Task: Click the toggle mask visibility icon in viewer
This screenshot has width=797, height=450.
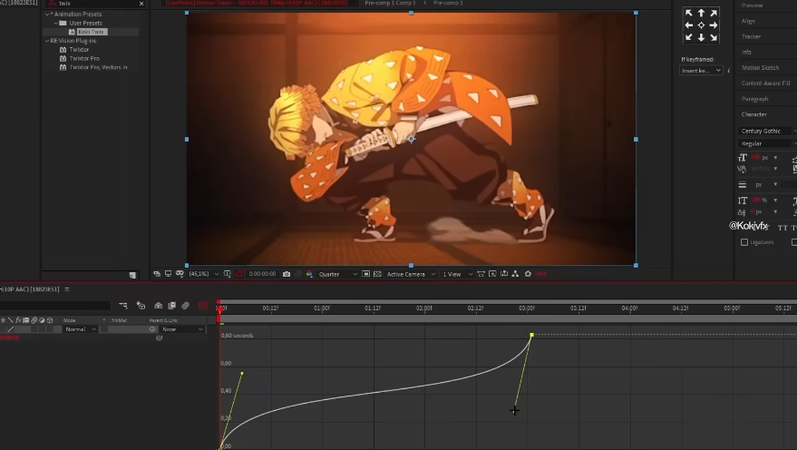Action: pos(239,274)
